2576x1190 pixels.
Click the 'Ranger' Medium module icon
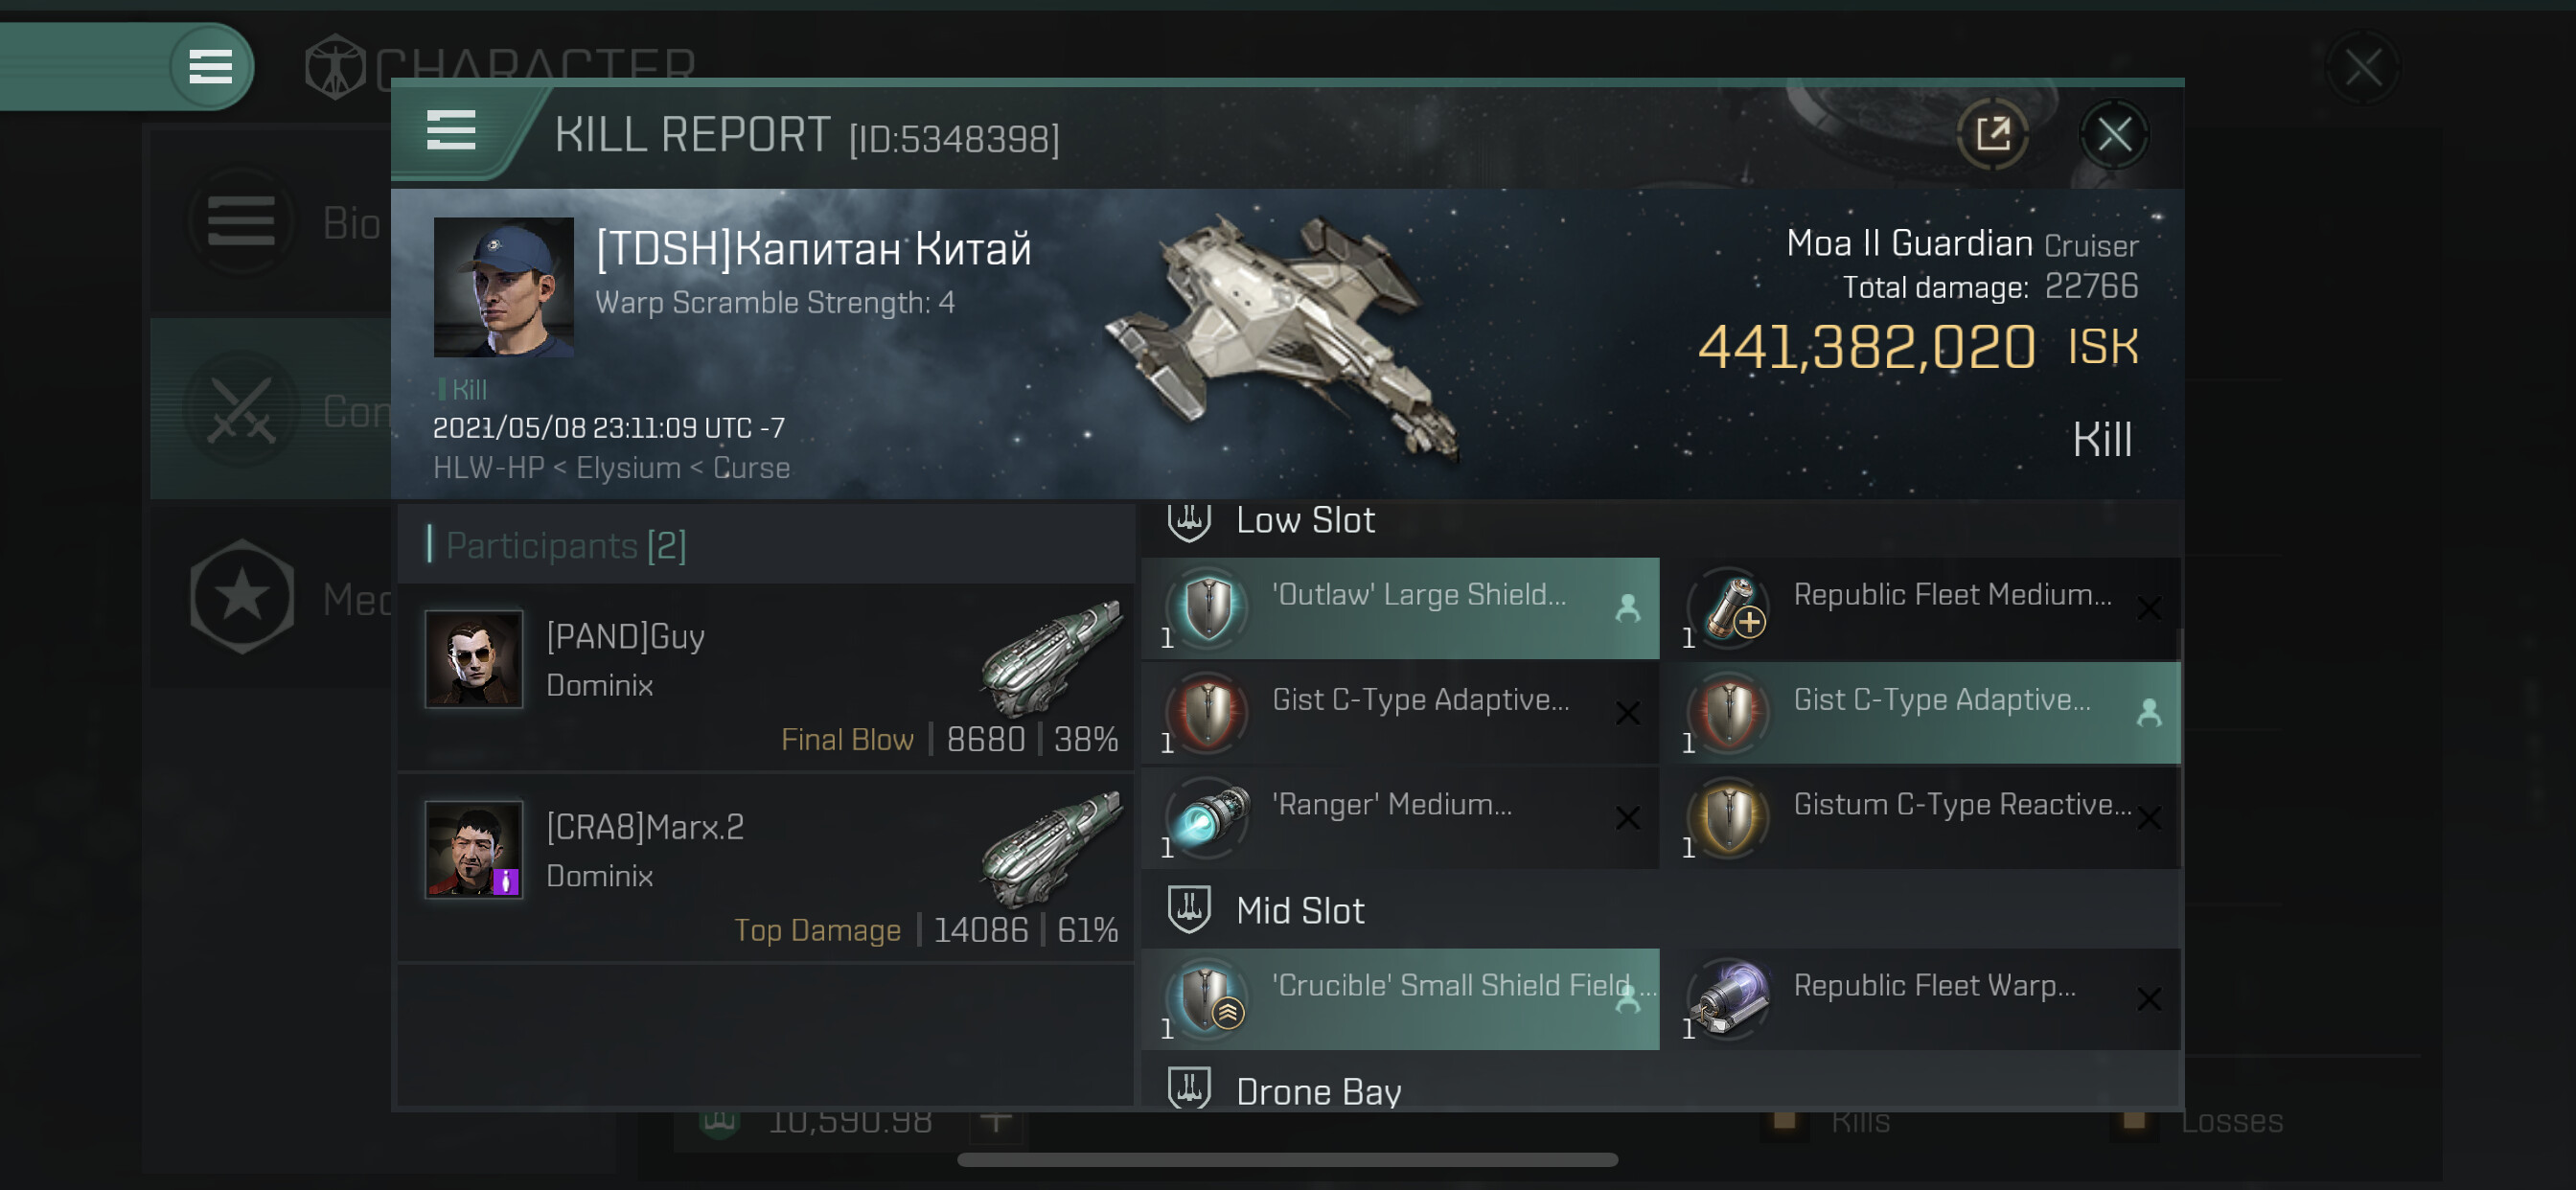click(1208, 817)
